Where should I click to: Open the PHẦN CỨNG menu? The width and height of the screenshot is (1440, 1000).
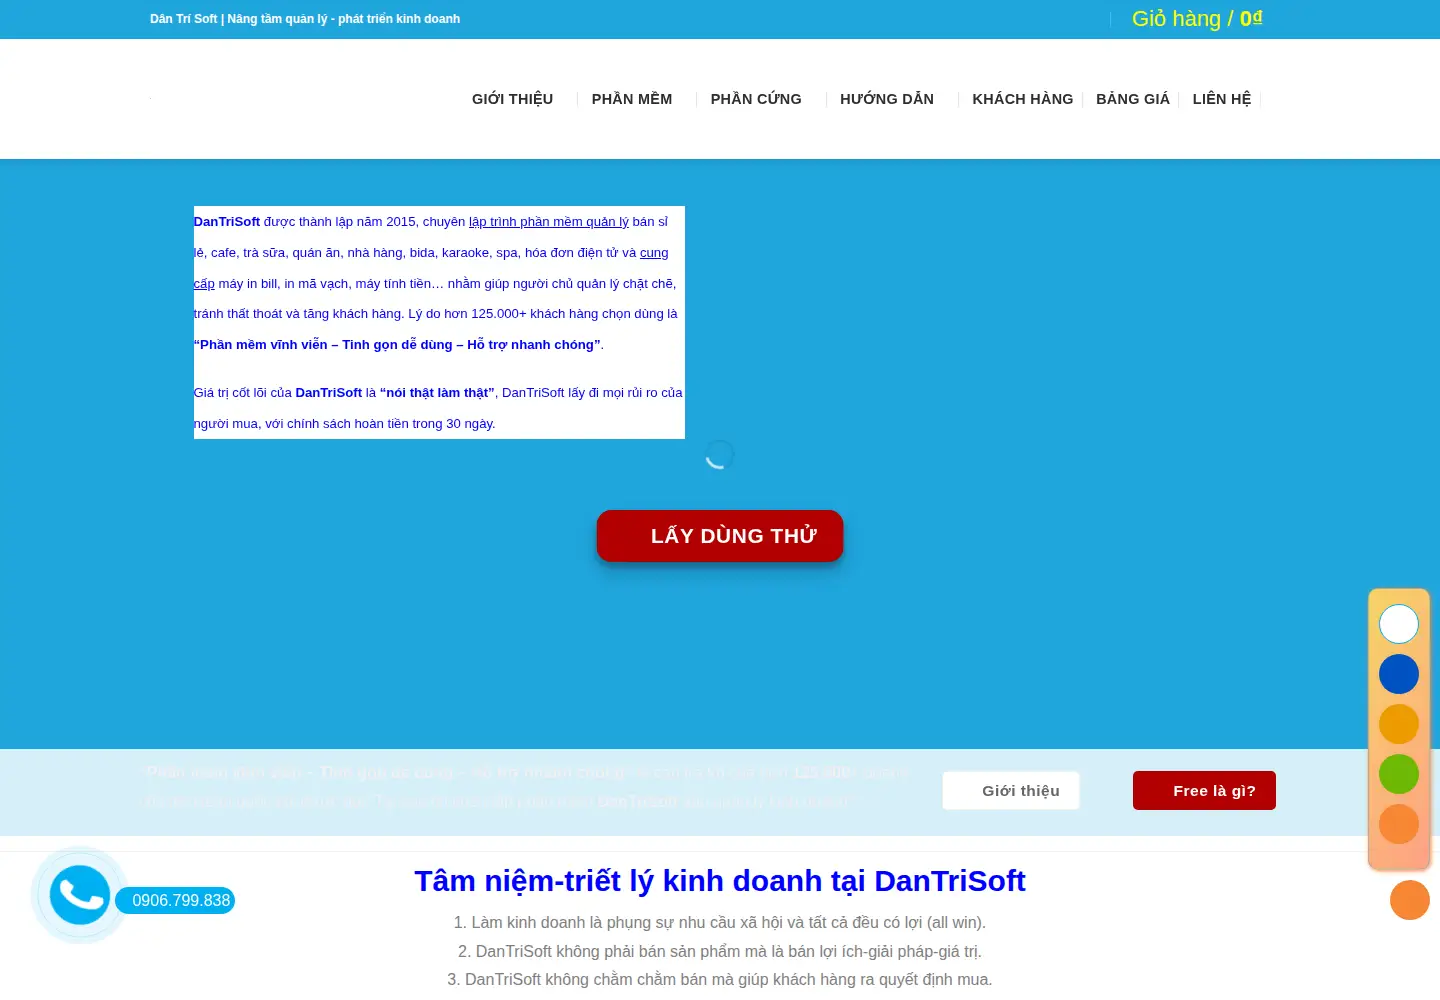coord(756,99)
